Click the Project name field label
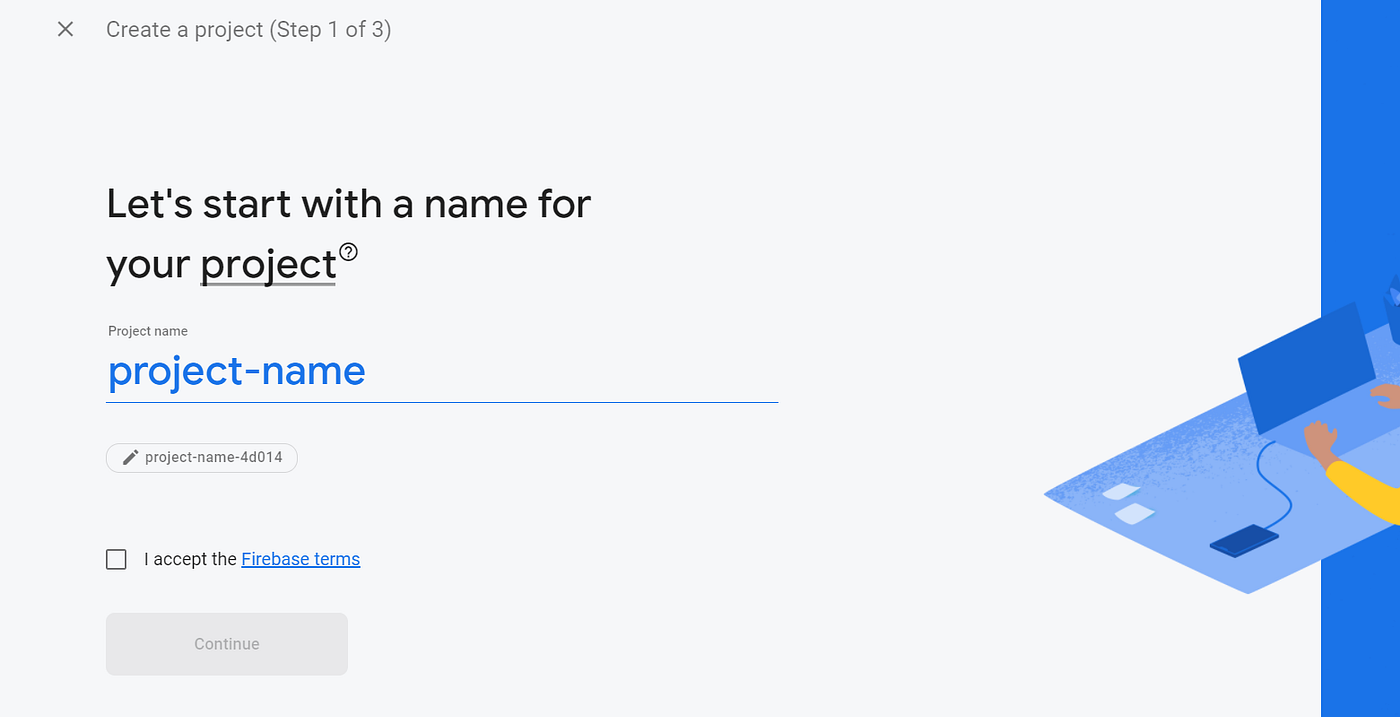This screenshot has width=1400, height=717. coord(147,330)
